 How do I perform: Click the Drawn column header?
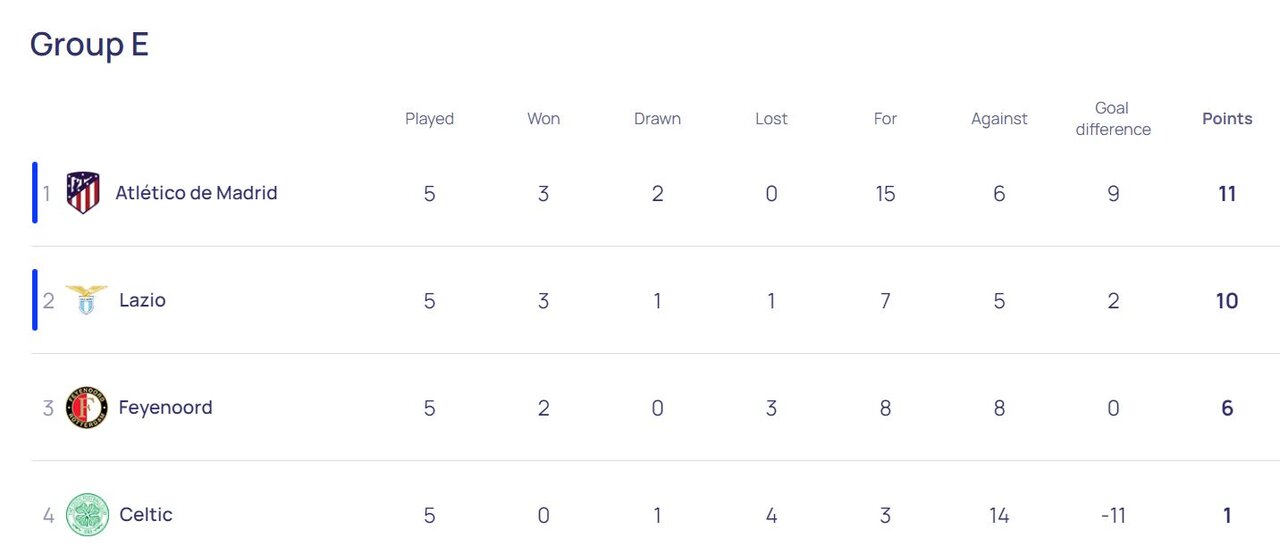click(x=657, y=119)
